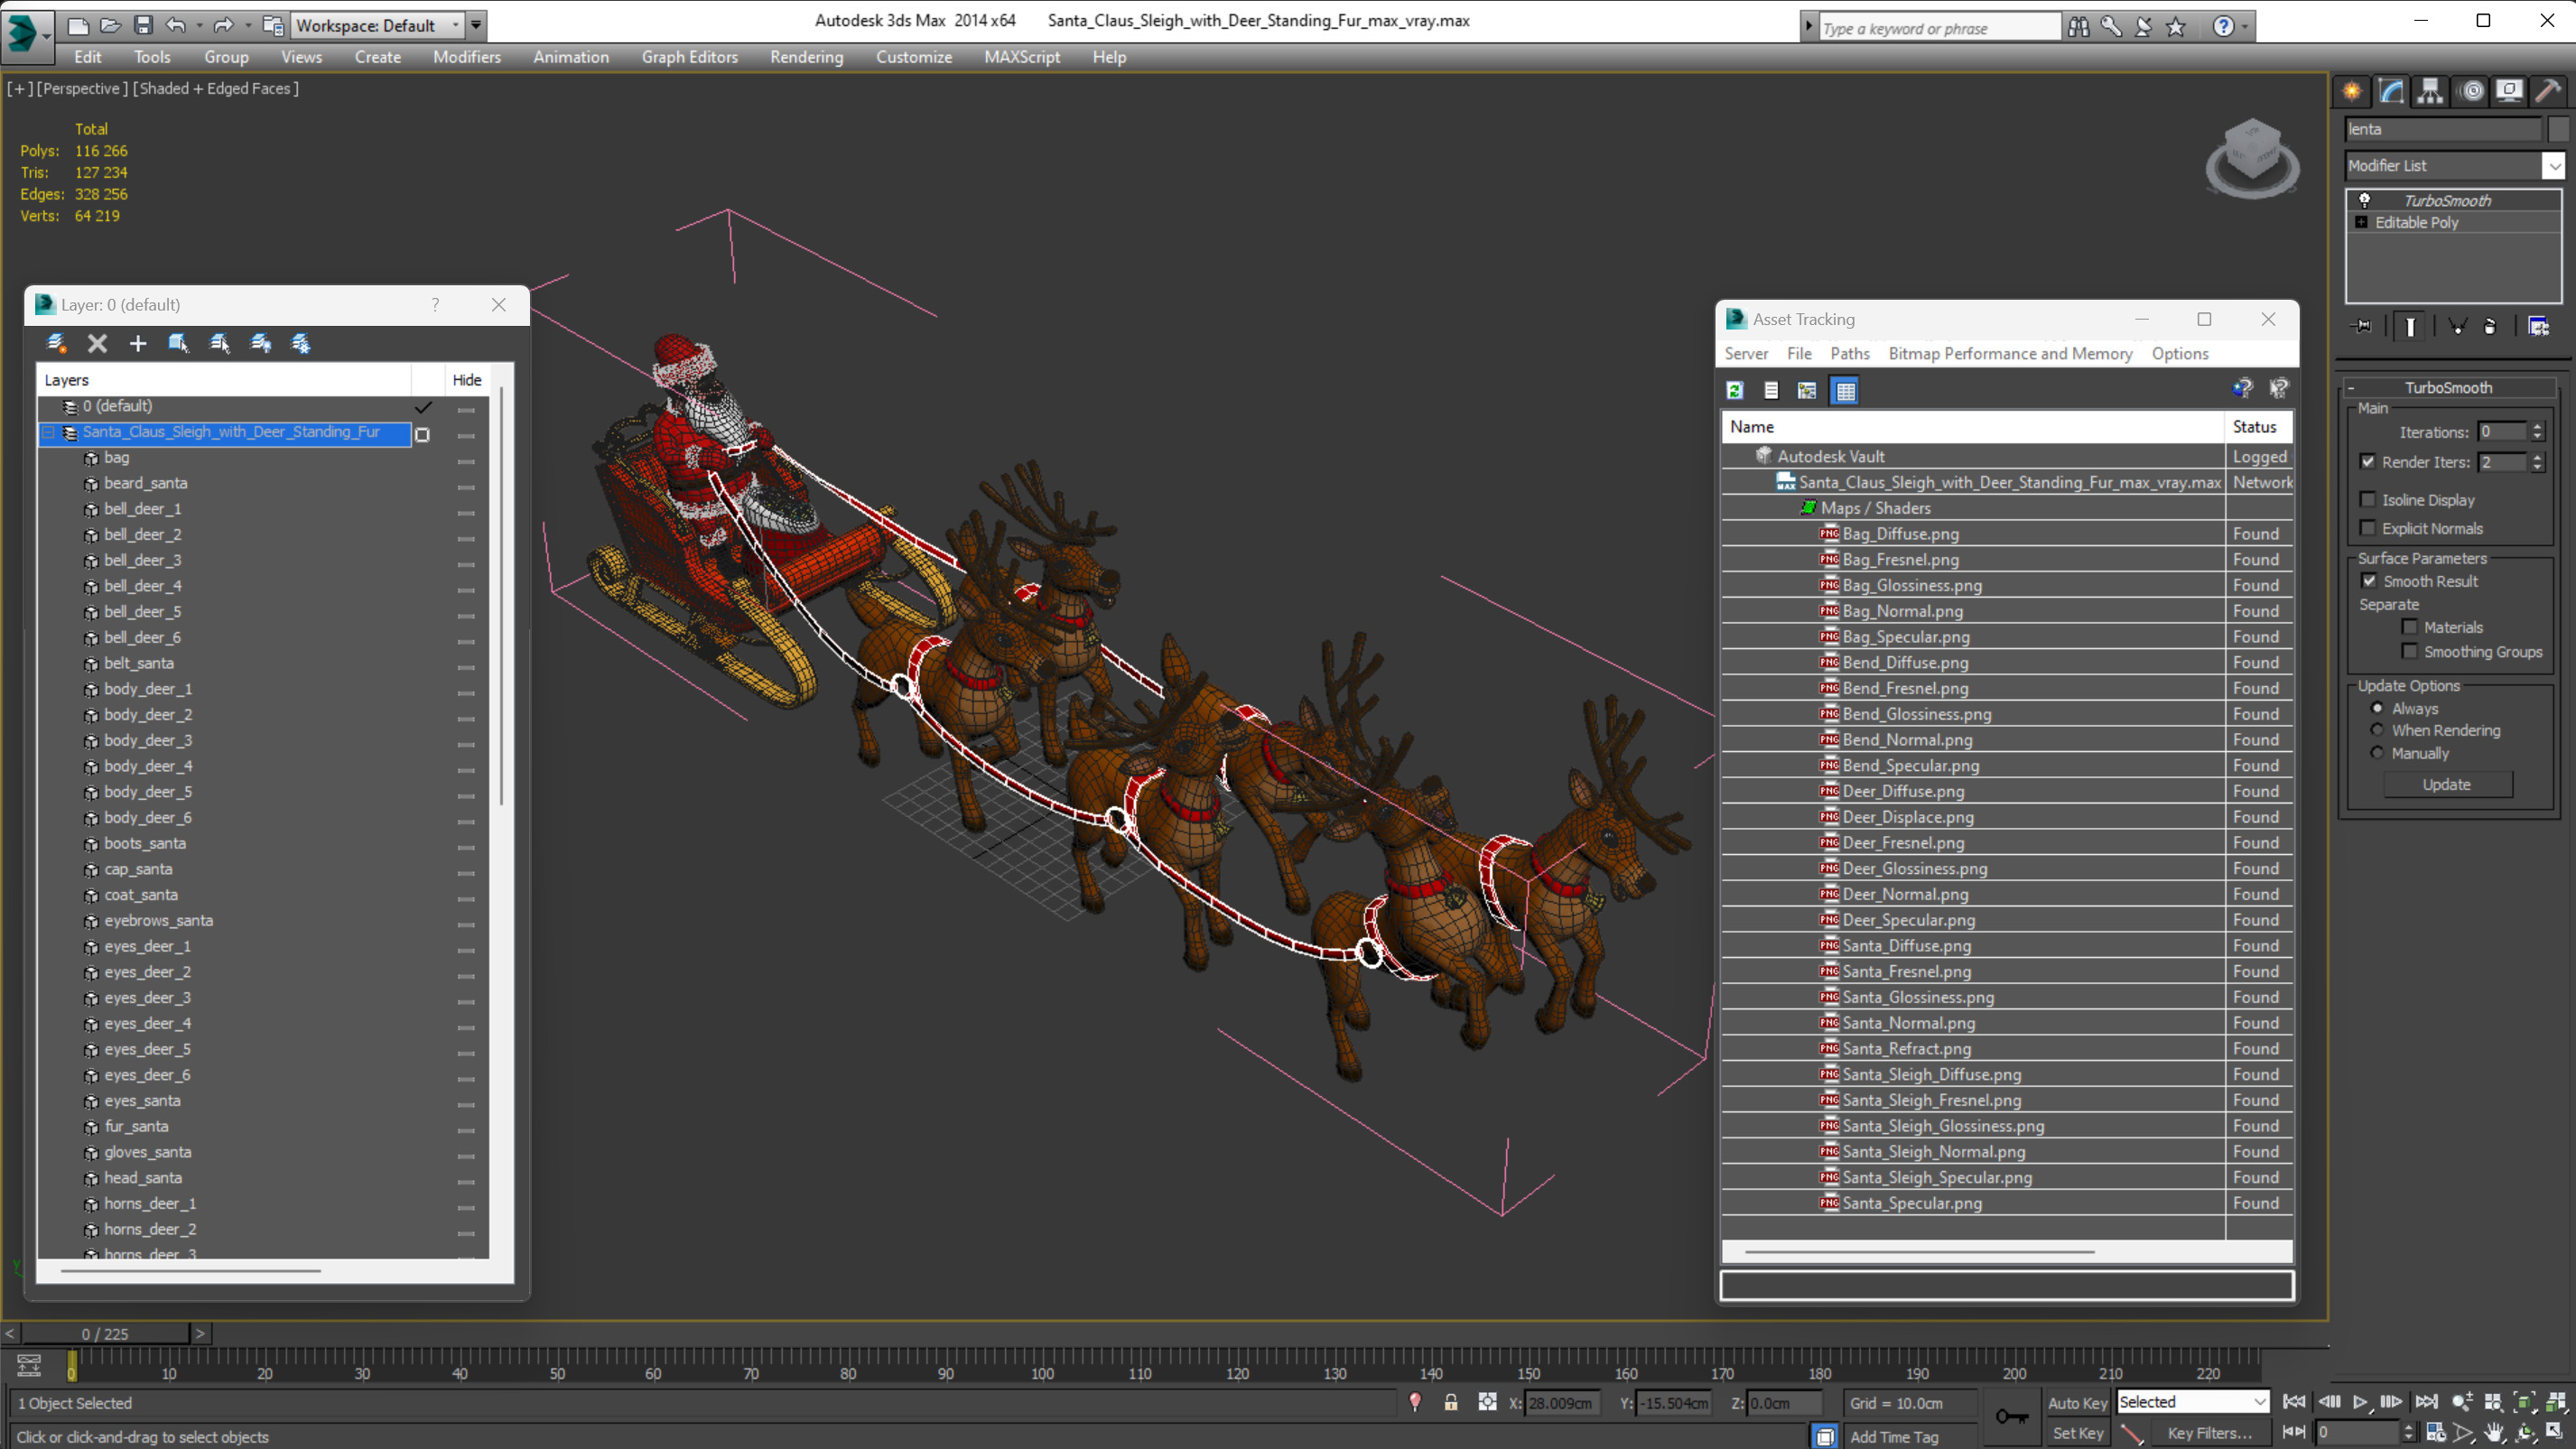Click the viewport ViewCube

point(2252,158)
